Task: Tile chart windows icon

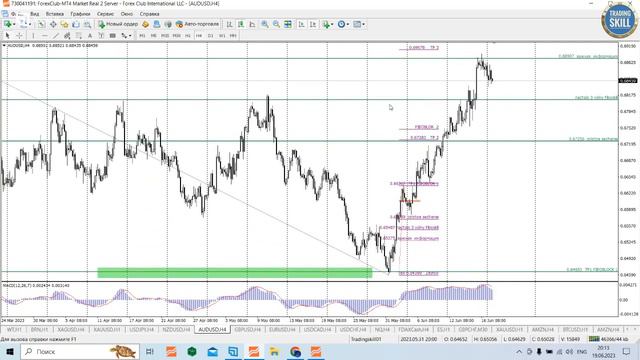Action: pos(288,24)
